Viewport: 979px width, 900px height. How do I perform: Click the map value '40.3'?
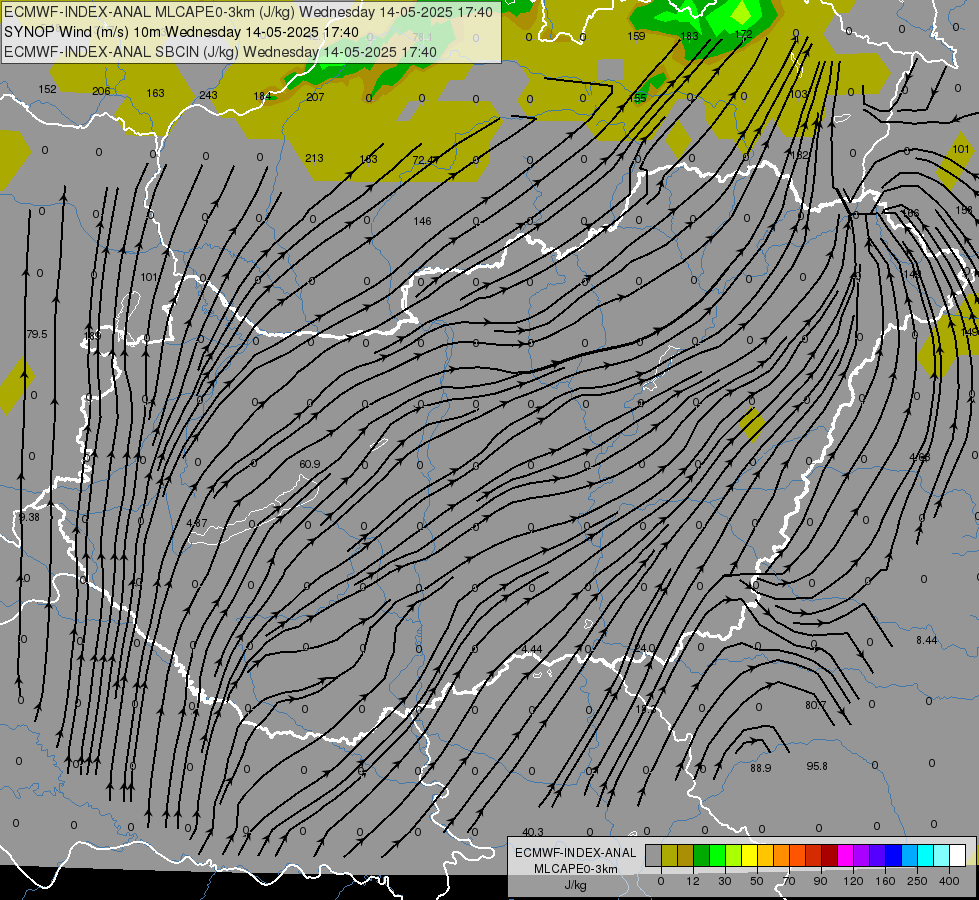[533, 832]
